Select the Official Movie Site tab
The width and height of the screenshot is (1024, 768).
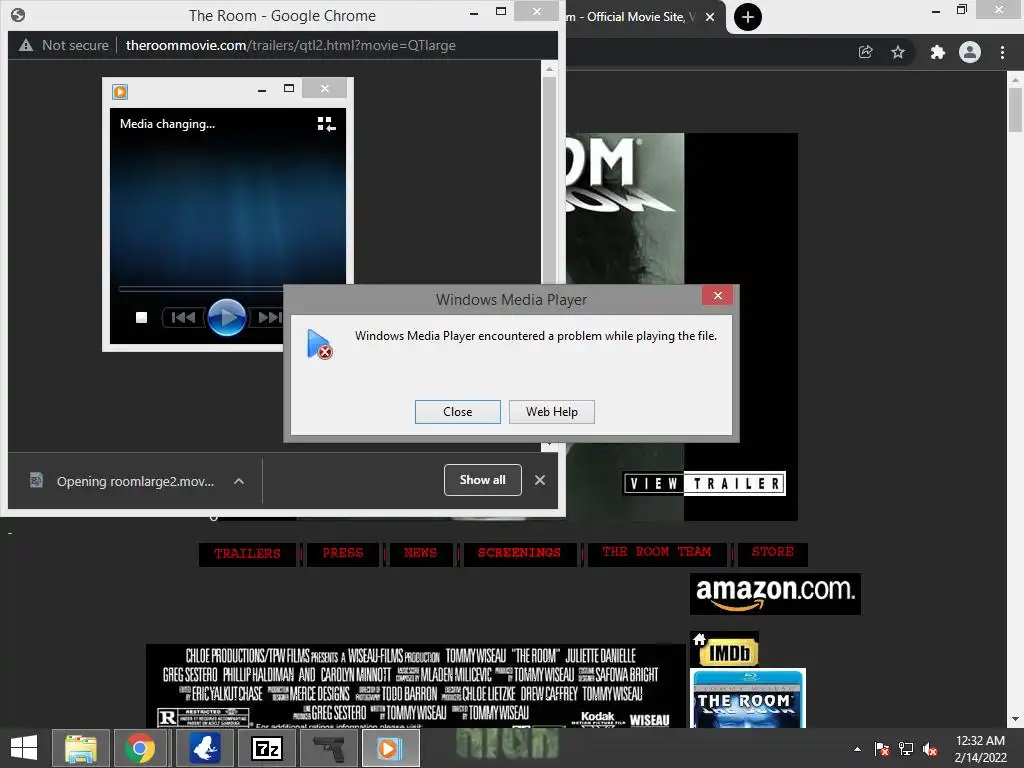tap(631, 17)
